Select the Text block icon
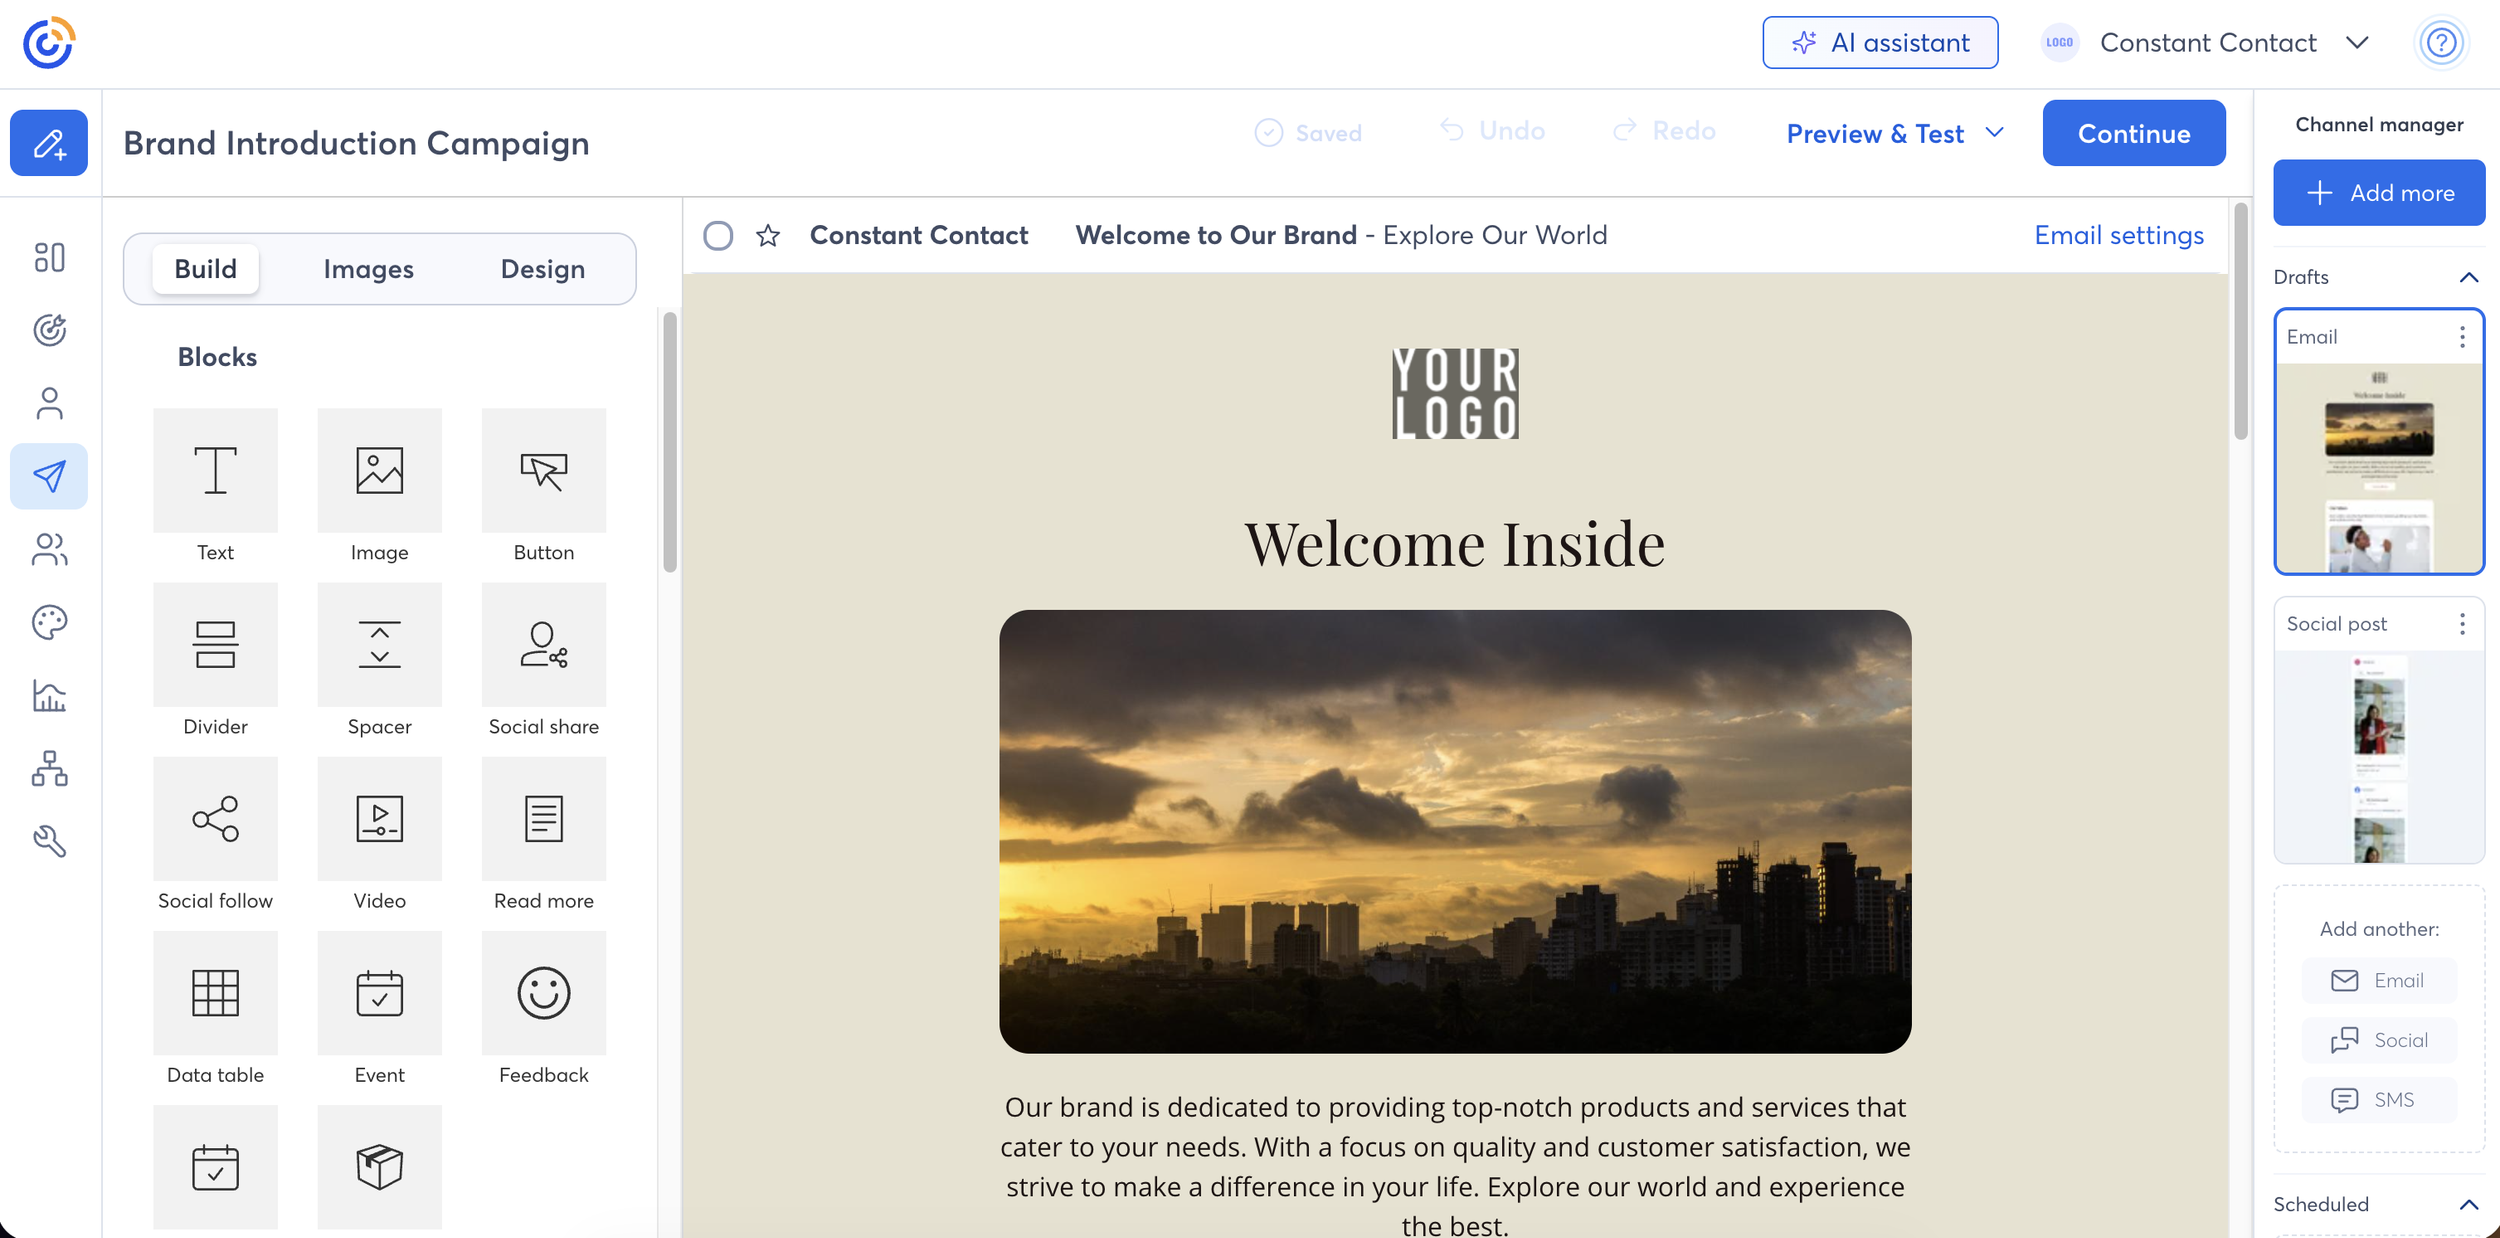This screenshot has width=2500, height=1238. point(215,470)
